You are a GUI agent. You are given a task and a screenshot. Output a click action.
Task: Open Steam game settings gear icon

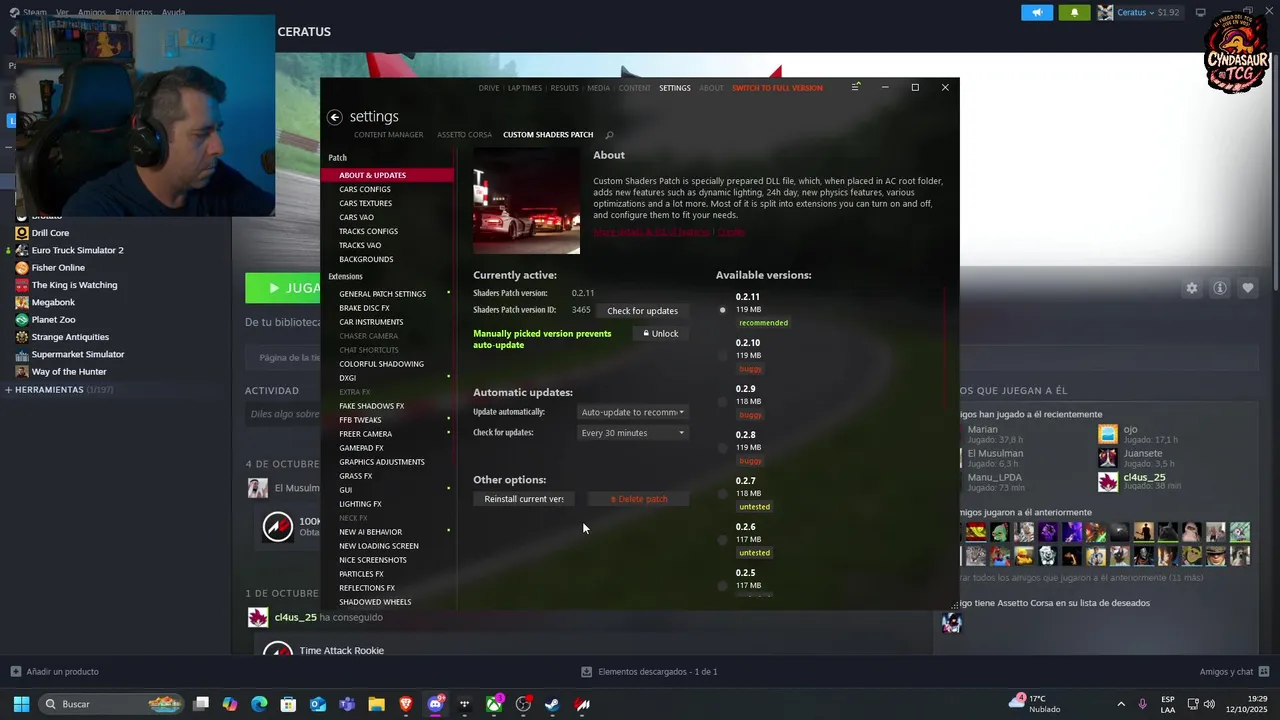click(x=1192, y=288)
